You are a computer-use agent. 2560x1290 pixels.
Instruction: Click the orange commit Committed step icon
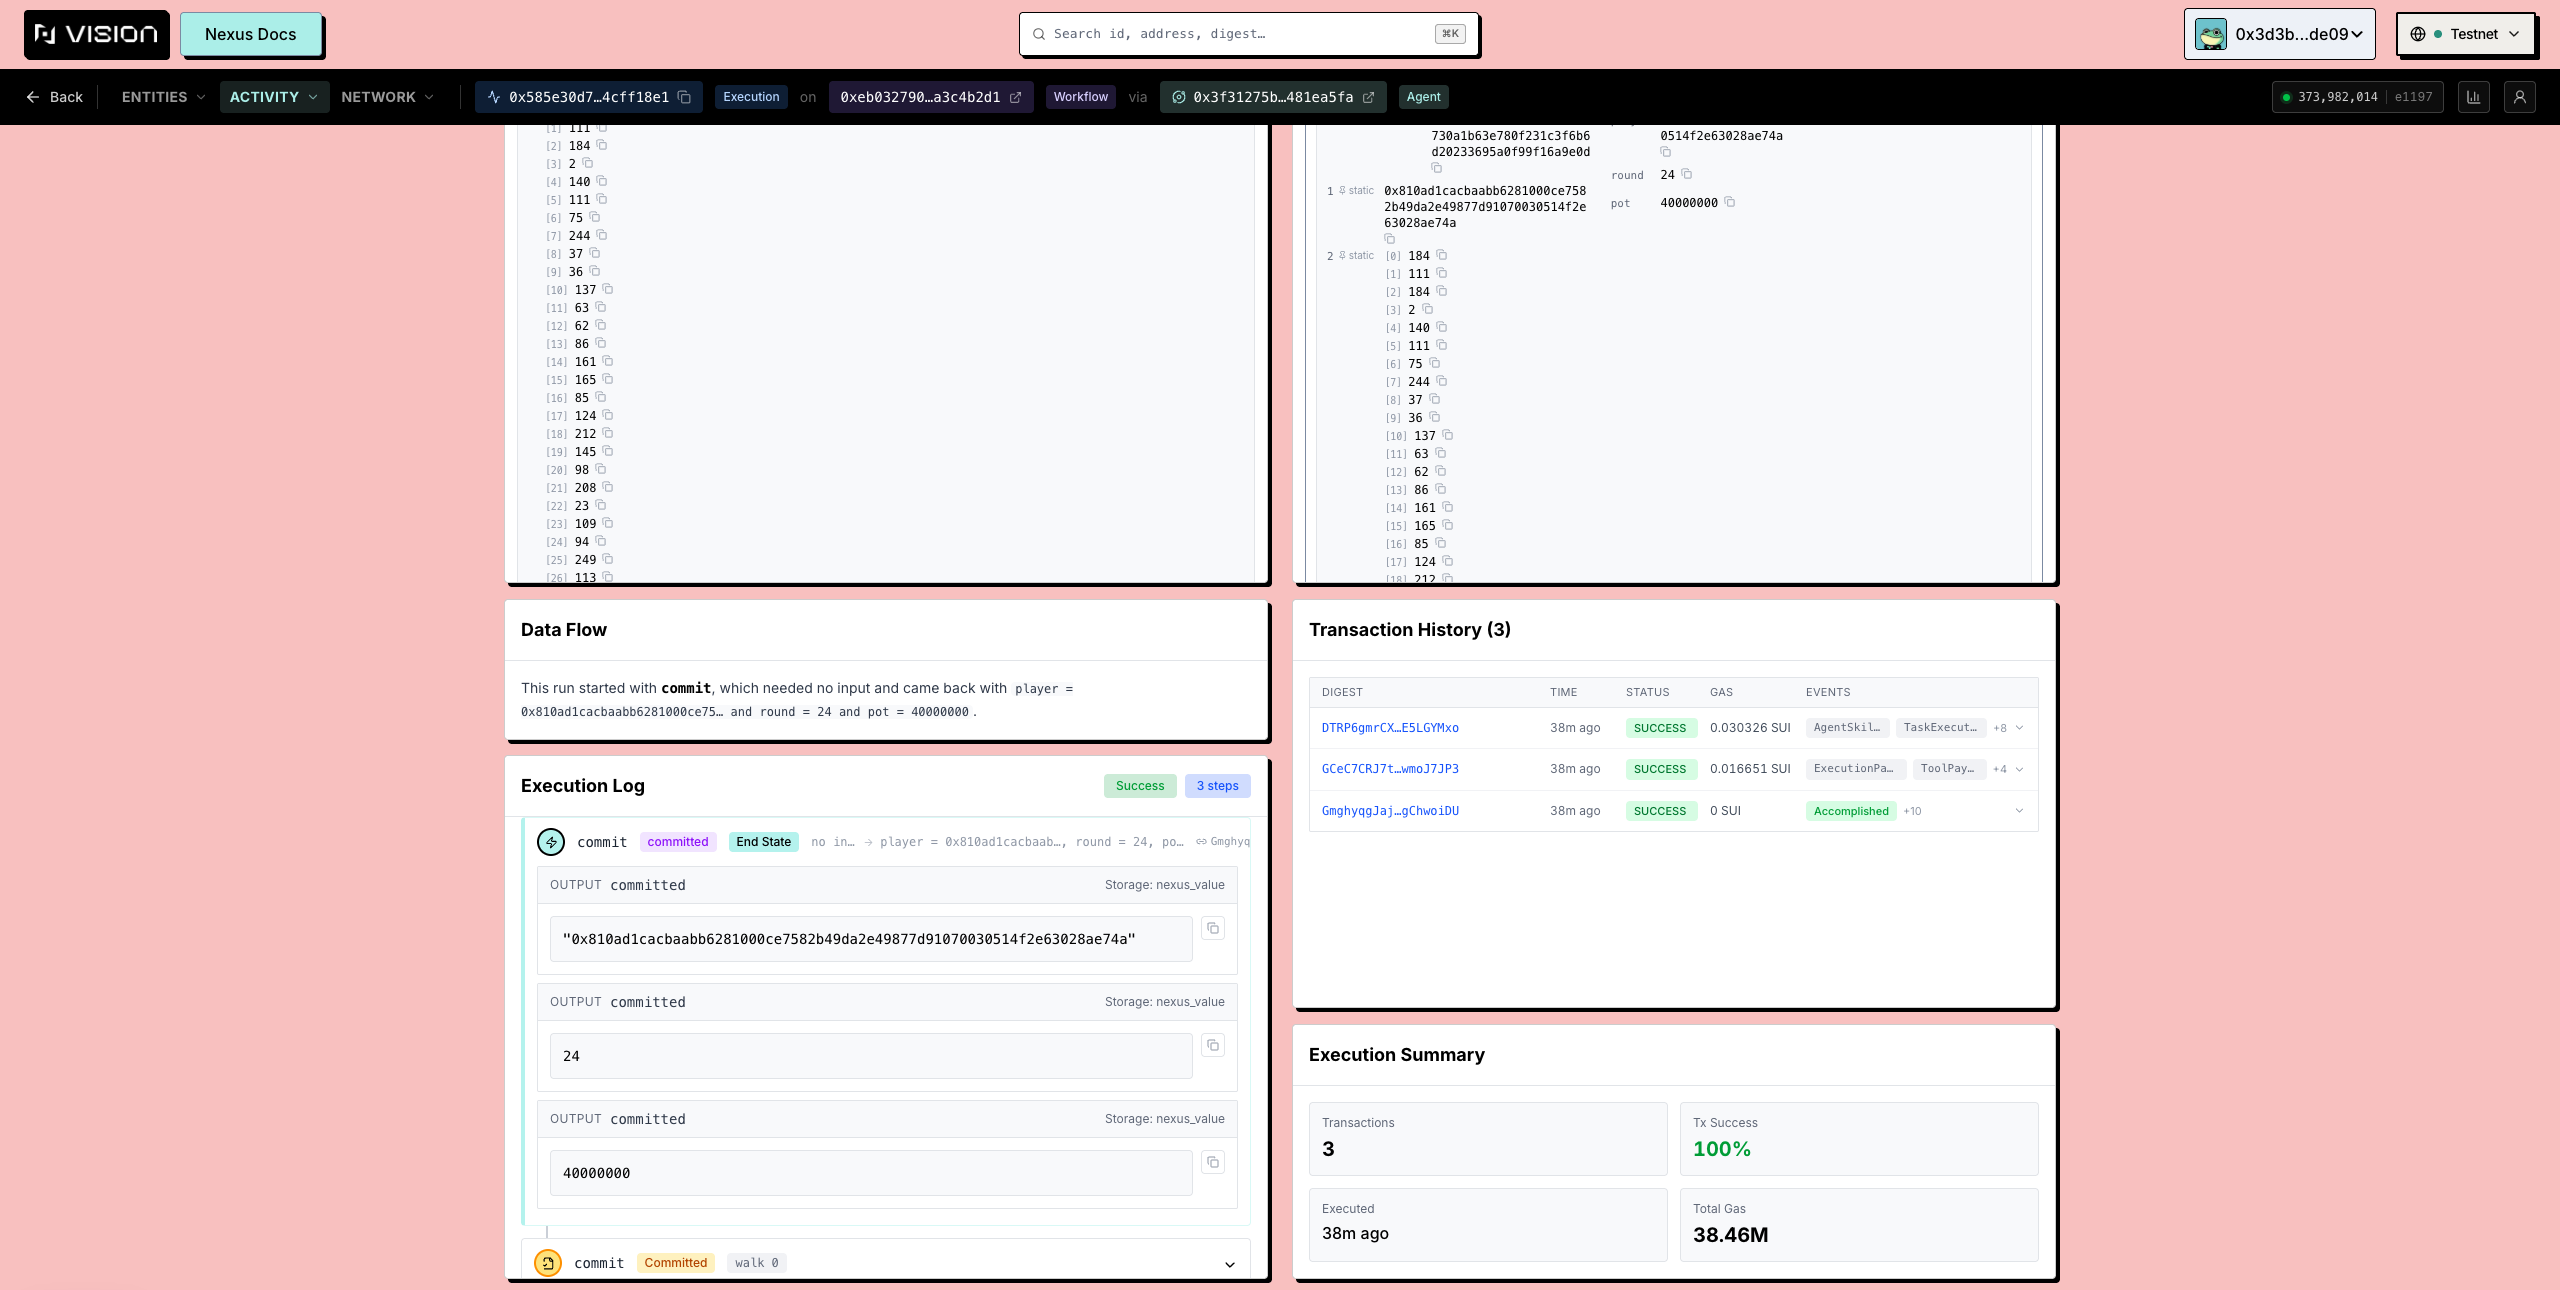point(547,1263)
